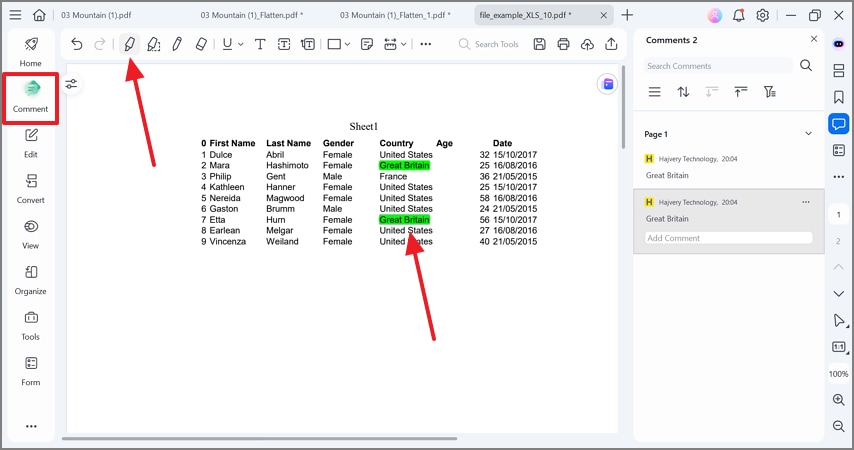The image size is (854, 450).
Task: Select the Eraser tool
Action: [201, 44]
